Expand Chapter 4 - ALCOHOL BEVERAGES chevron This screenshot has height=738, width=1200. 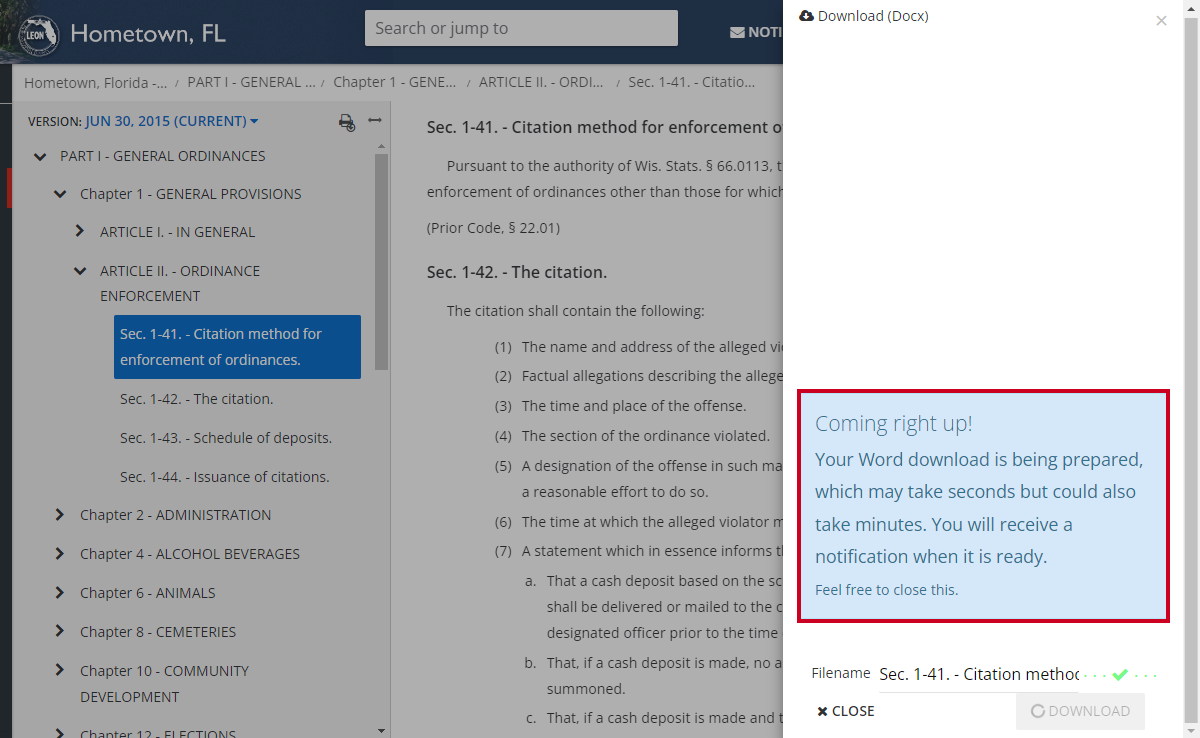(60, 554)
